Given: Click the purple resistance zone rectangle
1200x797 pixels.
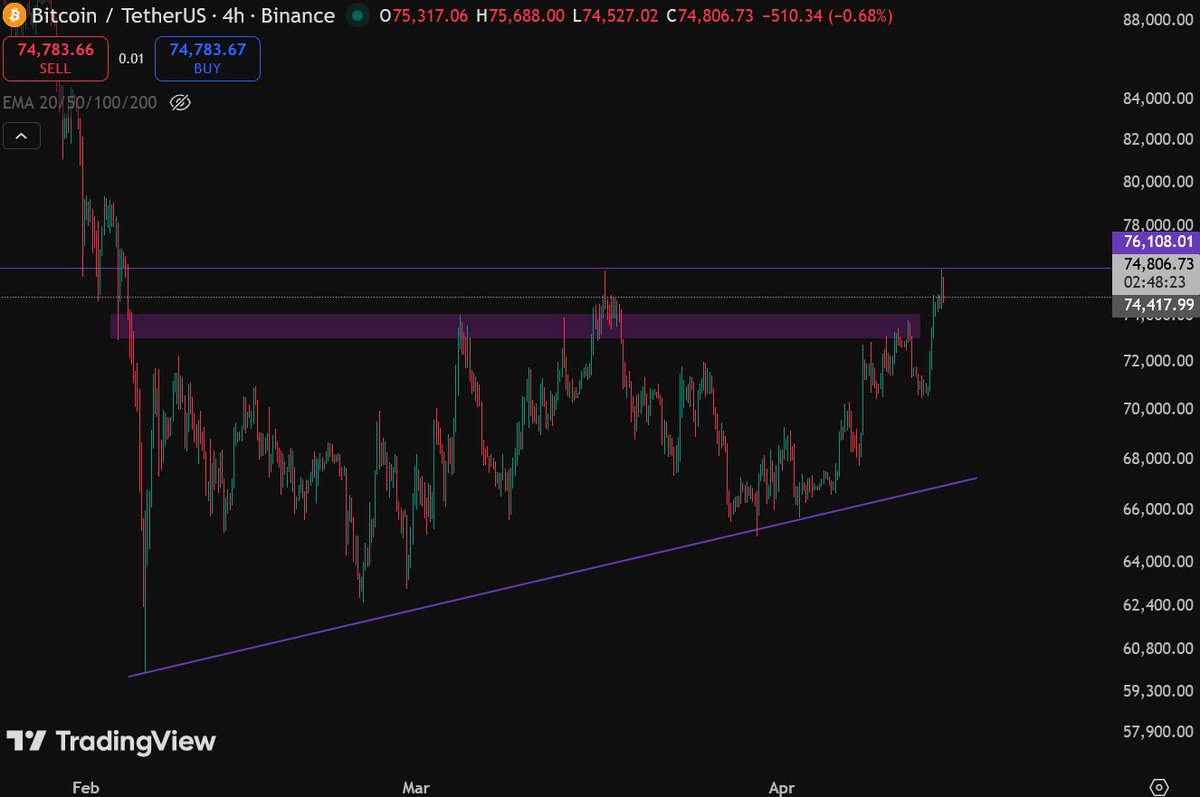Looking at the screenshot, I should click(x=515, y=326).
